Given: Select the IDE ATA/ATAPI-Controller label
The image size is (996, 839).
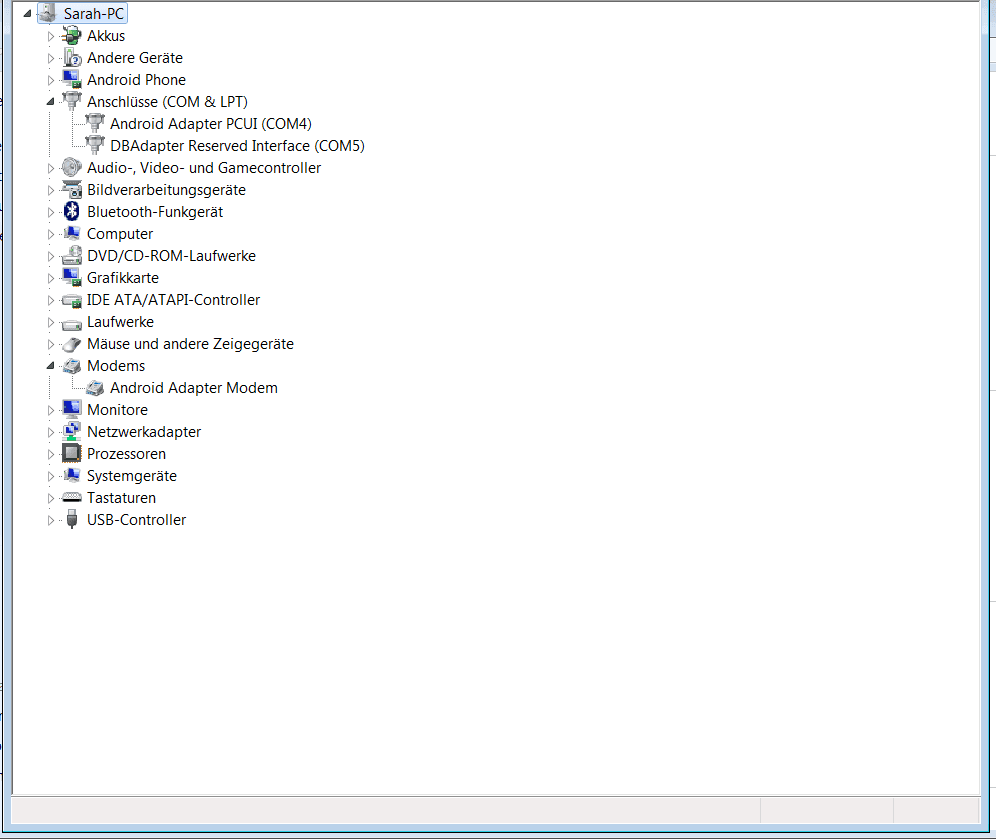Looking at the screenshot, I should tap(173, 300).
